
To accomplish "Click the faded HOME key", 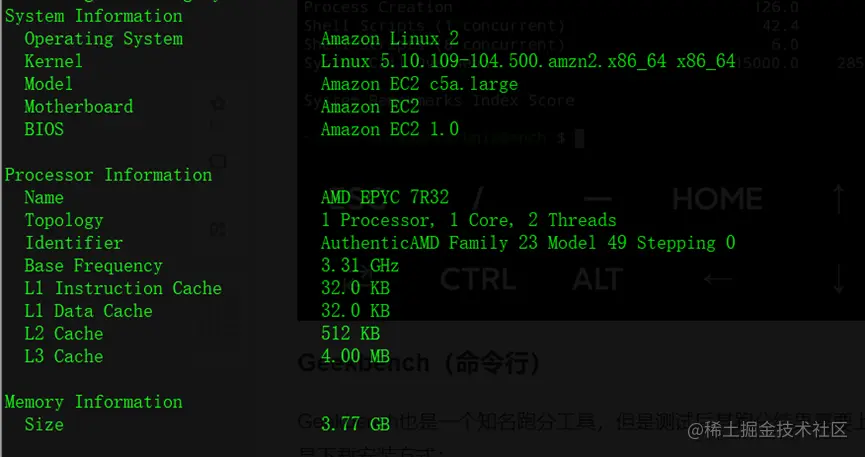I will pos(717,199).
